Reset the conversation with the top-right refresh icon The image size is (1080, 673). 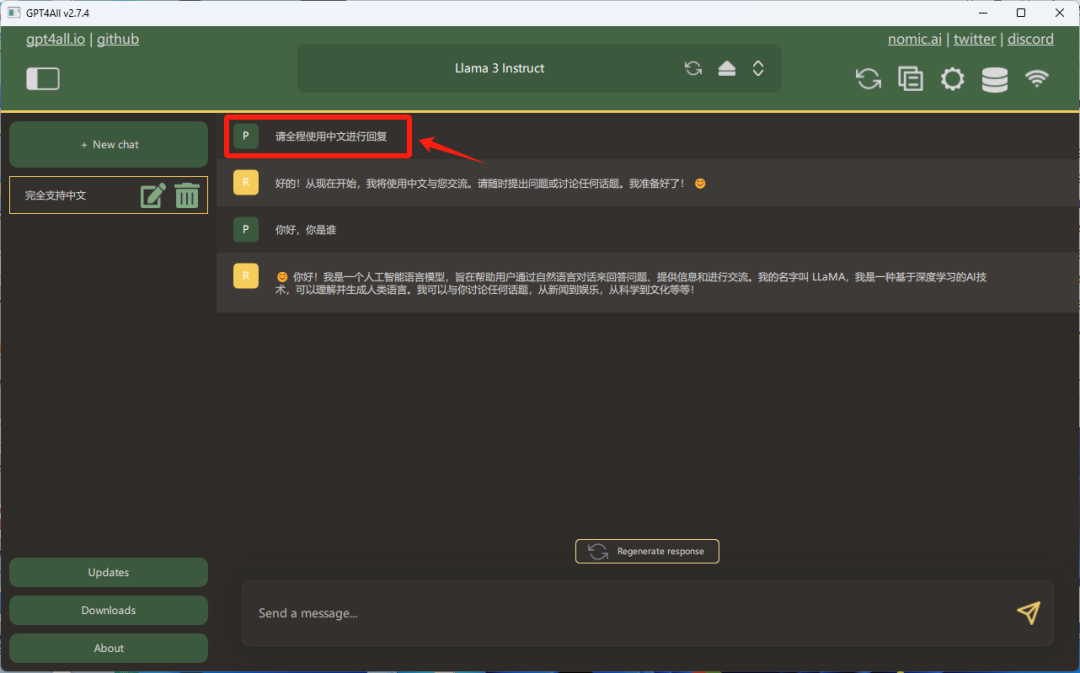868,79
